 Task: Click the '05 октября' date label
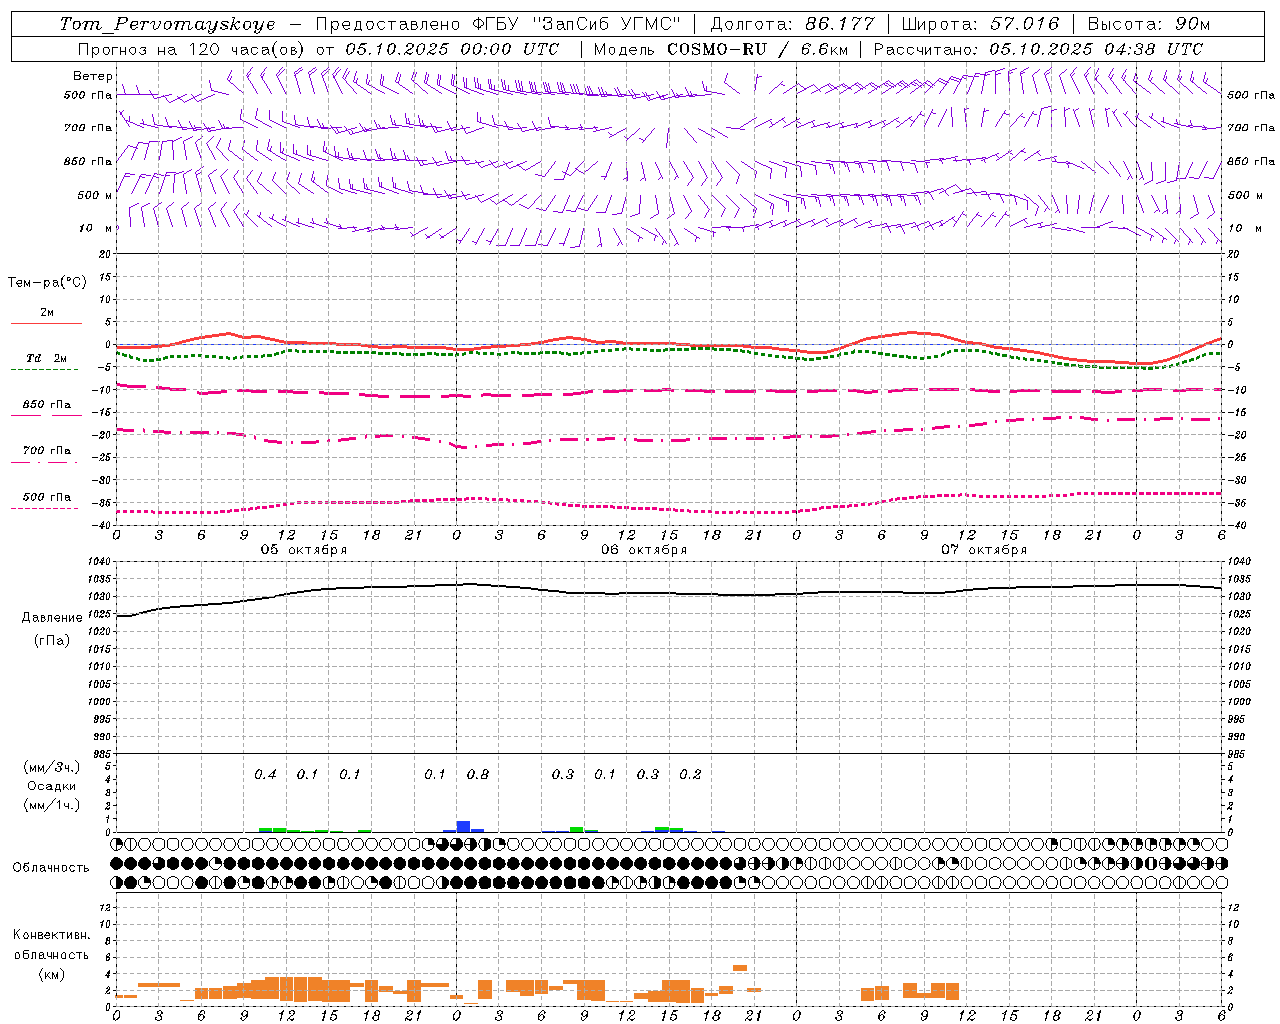pos(304,550)
